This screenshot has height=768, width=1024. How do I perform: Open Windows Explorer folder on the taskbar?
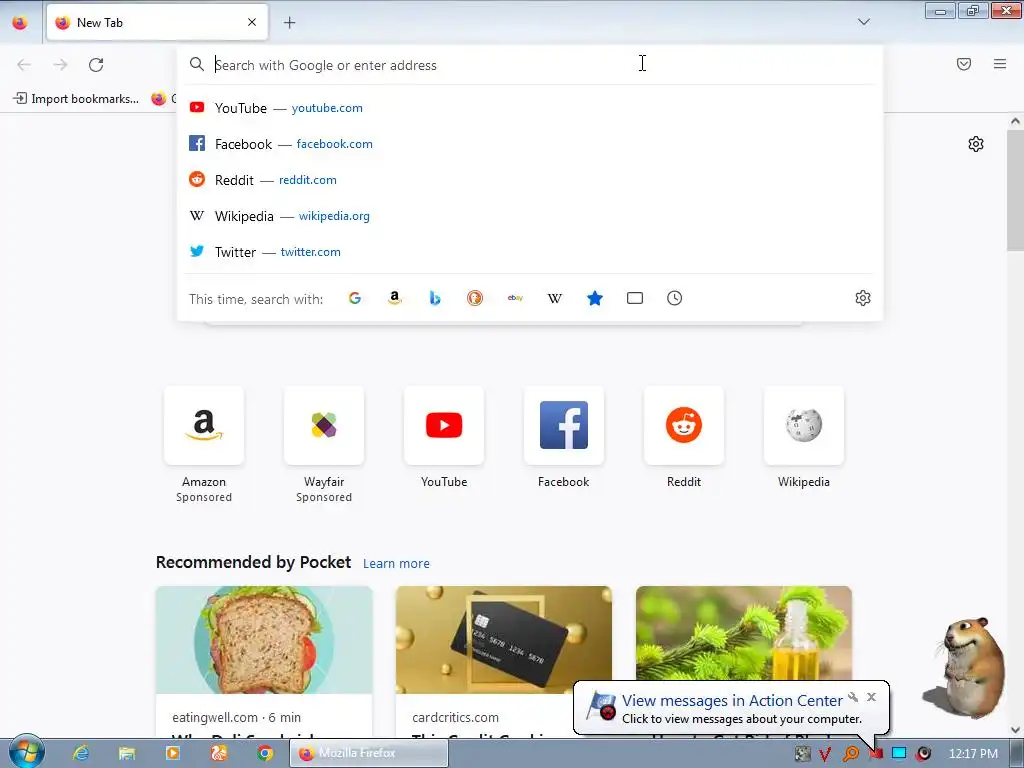click(127, 753)
